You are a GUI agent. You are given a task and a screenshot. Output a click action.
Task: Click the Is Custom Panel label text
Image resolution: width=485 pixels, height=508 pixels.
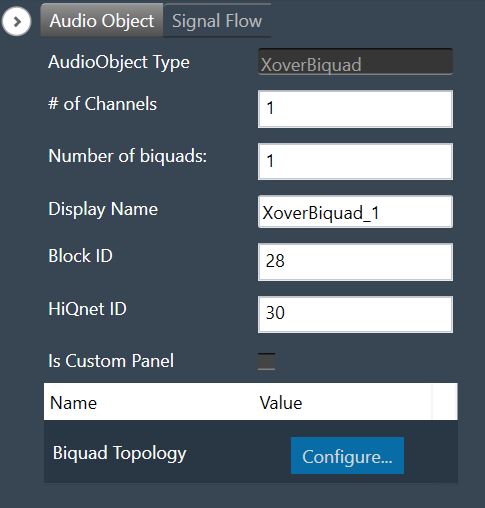click(111, 361)
